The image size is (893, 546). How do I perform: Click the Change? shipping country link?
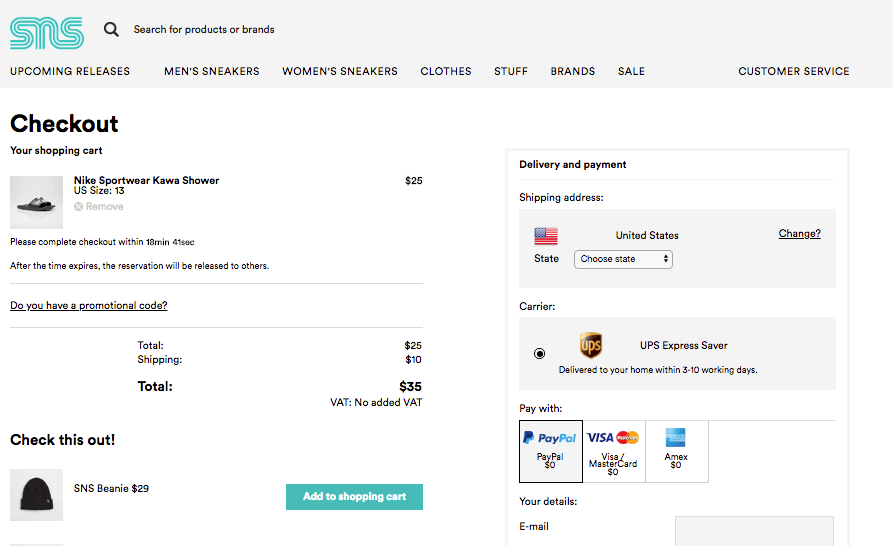pyautogui.click(x=799, y=234)
